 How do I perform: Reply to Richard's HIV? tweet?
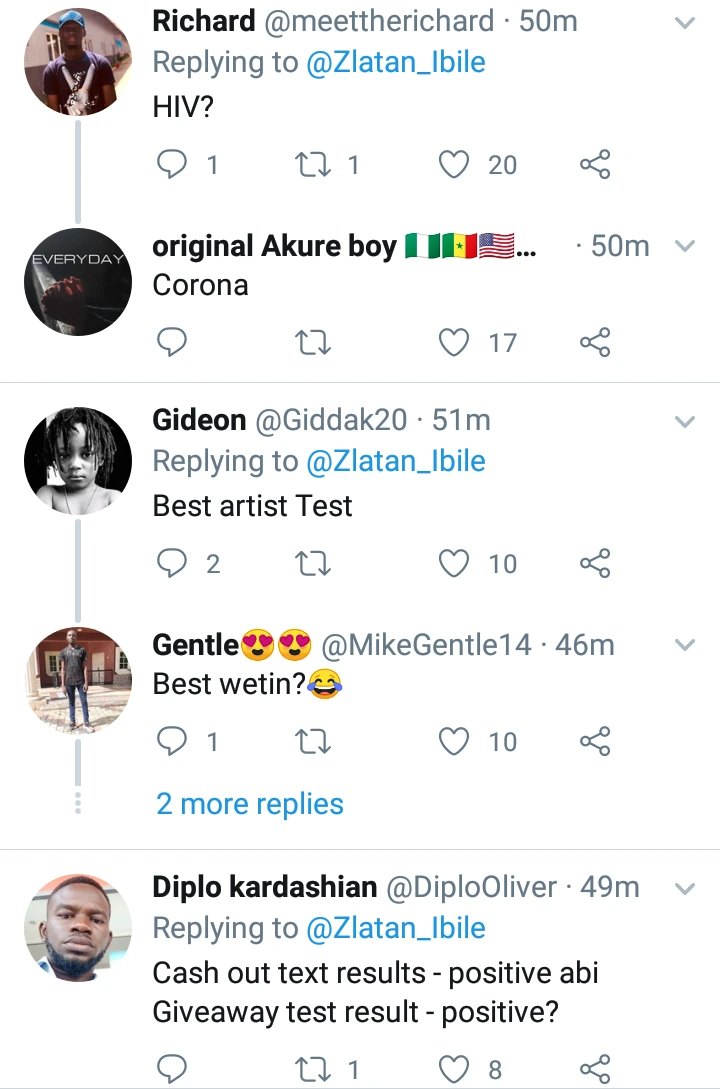[x=173, y=164]
